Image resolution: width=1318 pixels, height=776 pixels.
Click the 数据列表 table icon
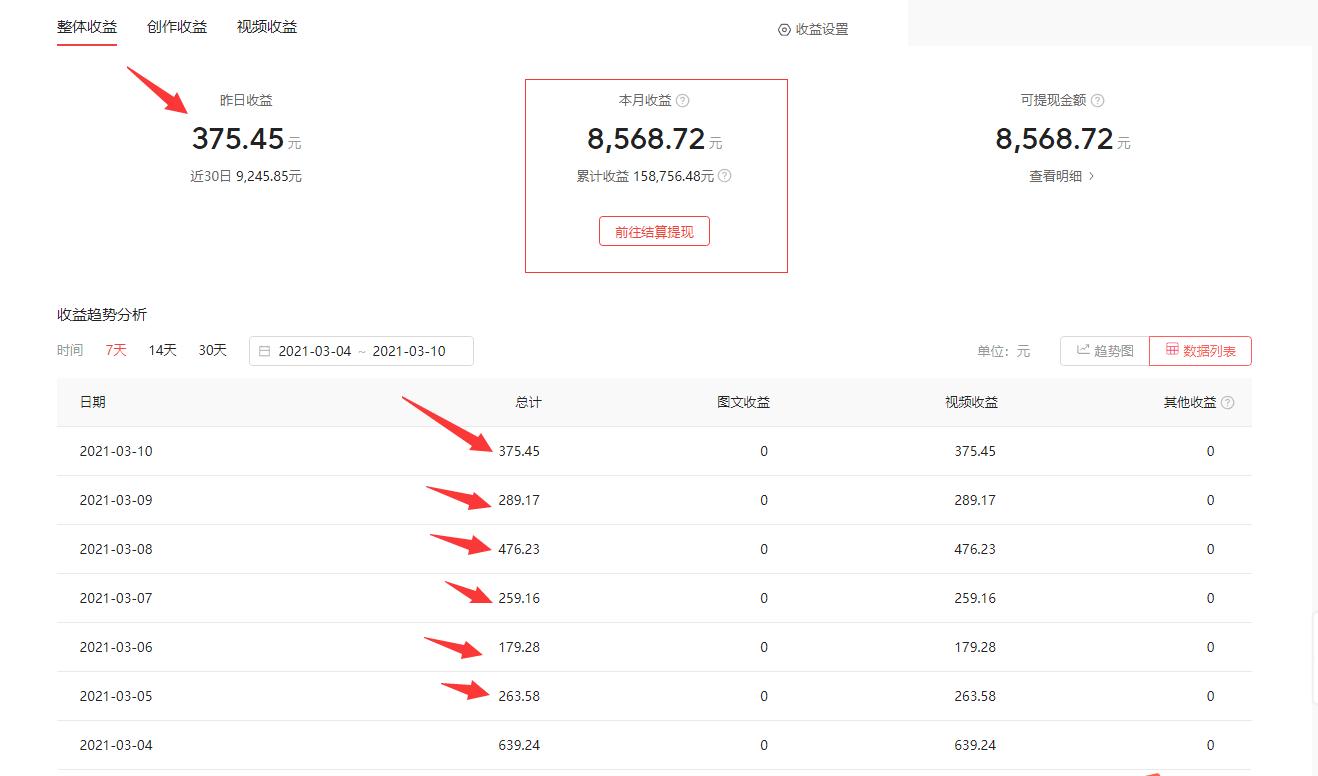[1172, 350]
